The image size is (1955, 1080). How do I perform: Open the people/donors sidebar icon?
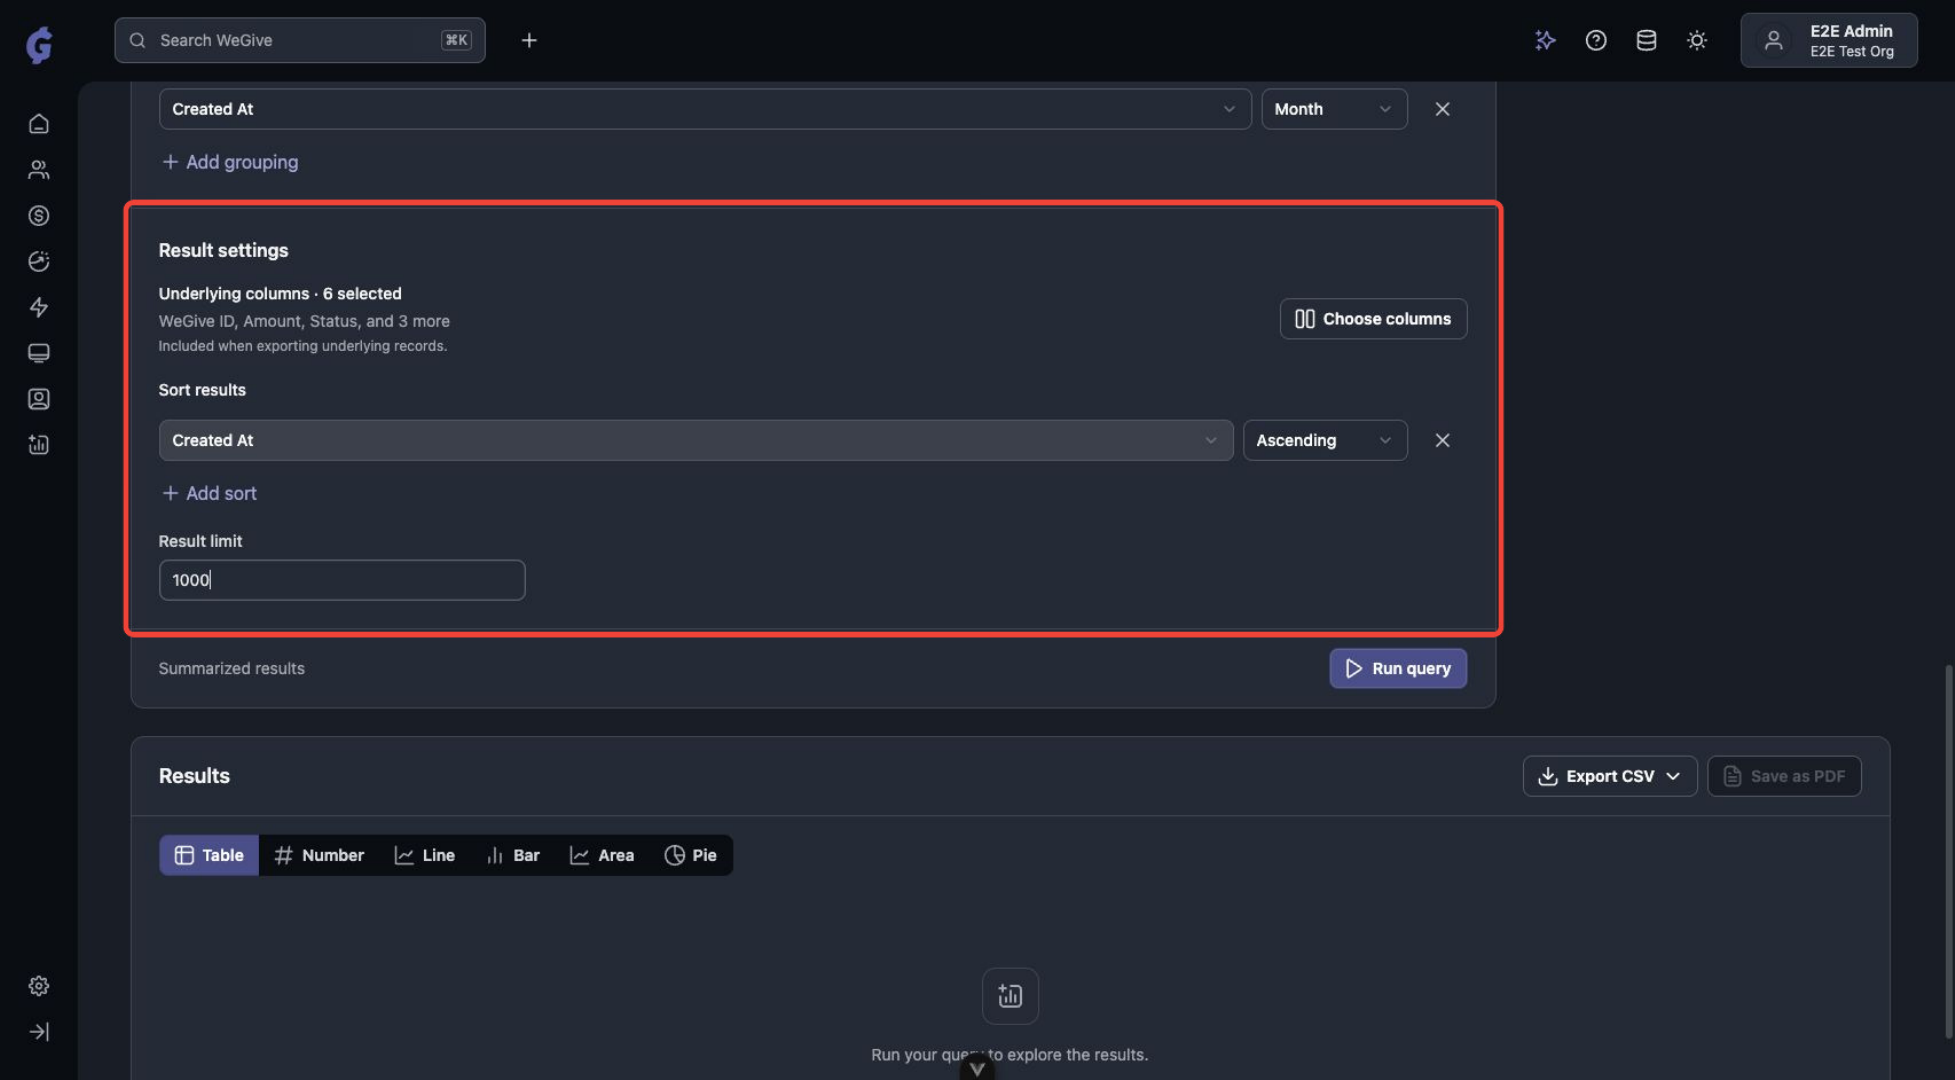[39, 170]
